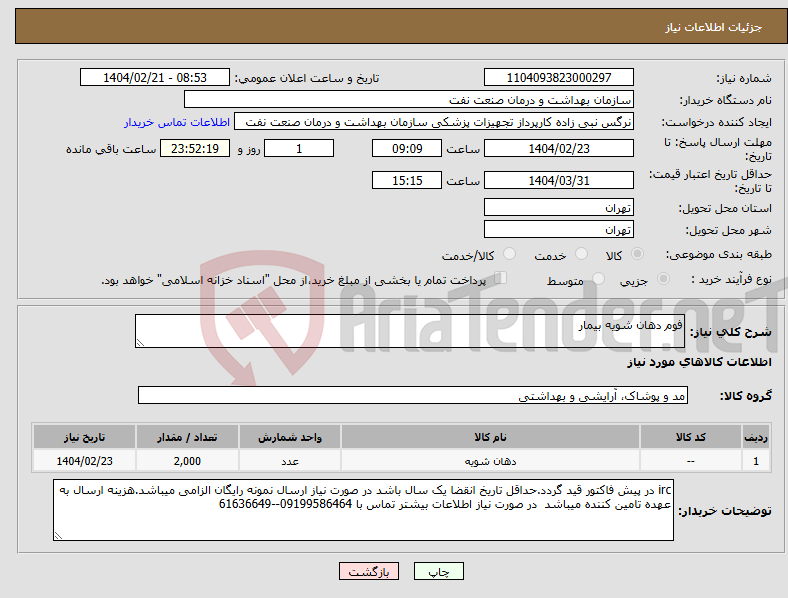
Task: Click the deadline time field 09:09
Action: click(x=407, y=148)
